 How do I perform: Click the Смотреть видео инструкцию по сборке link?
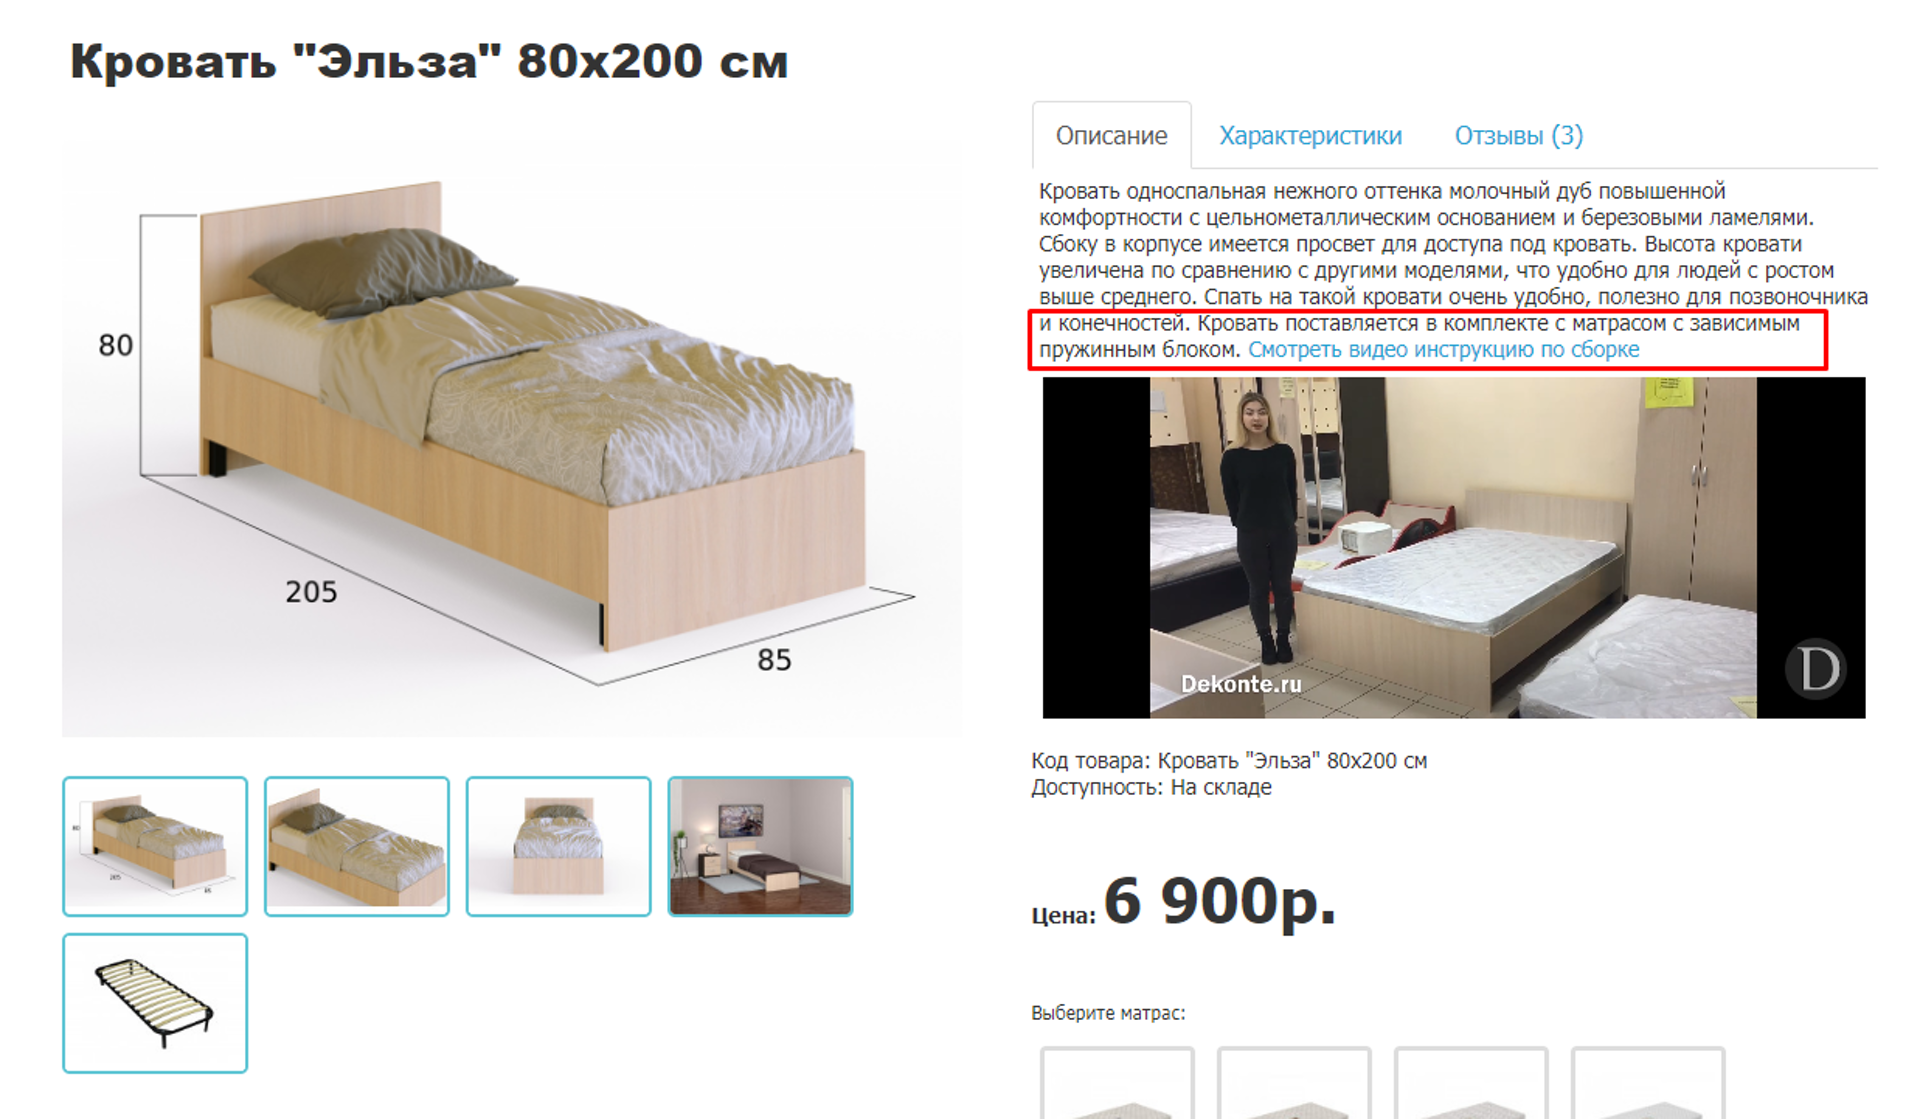1443,350
